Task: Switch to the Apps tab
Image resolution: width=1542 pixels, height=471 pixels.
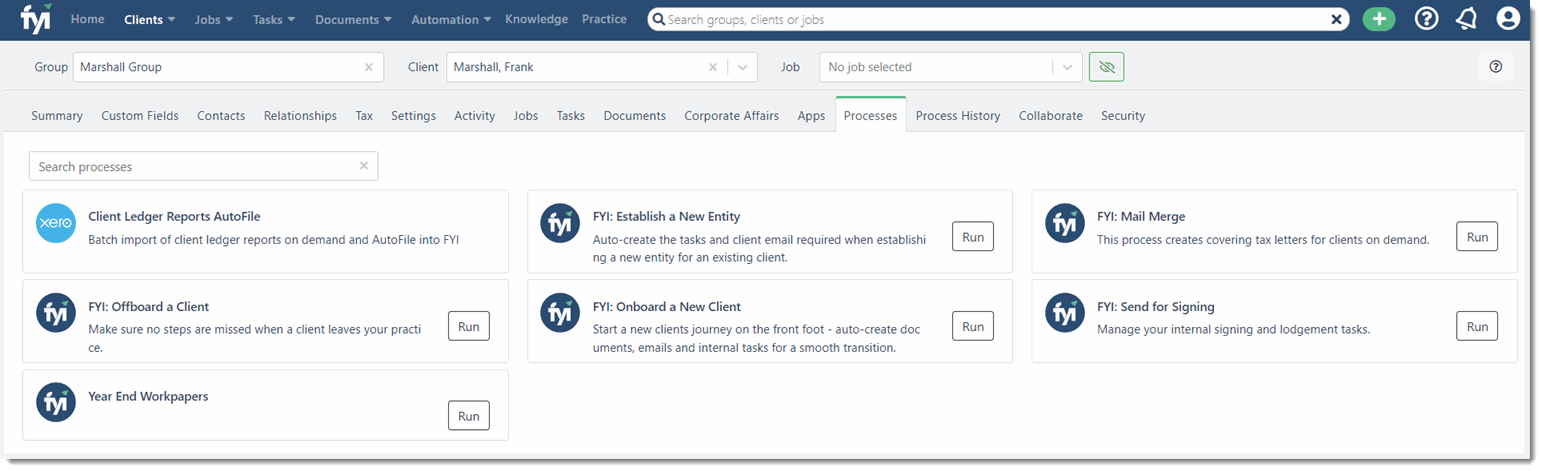Action: coord(811,115)
